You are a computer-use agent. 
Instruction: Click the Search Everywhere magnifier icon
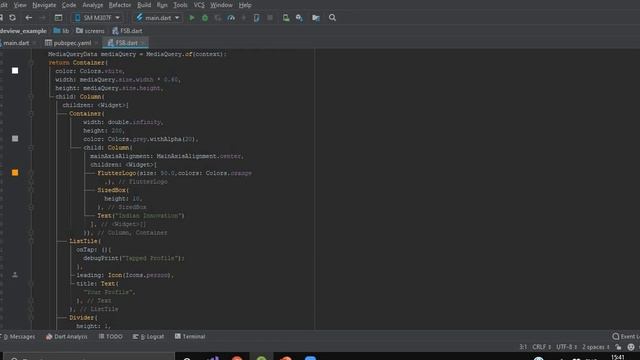pyautogui.click(x=333, y=18)
